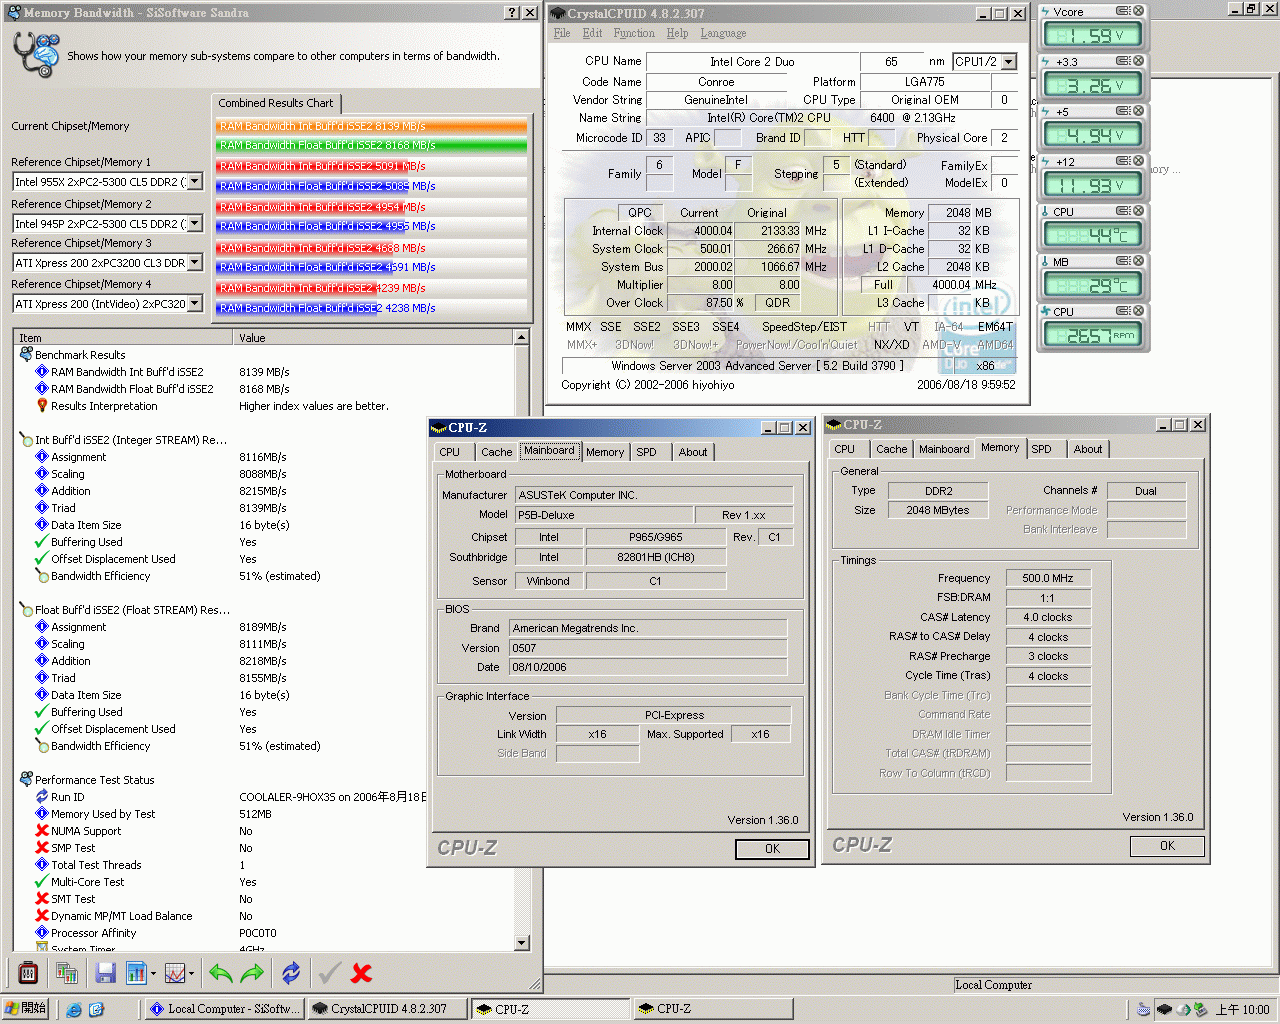This screenshot has width=1280, height=1024.
Task: Open the line graph icon's dropdown arrow
Action: (x=192, y=973)
